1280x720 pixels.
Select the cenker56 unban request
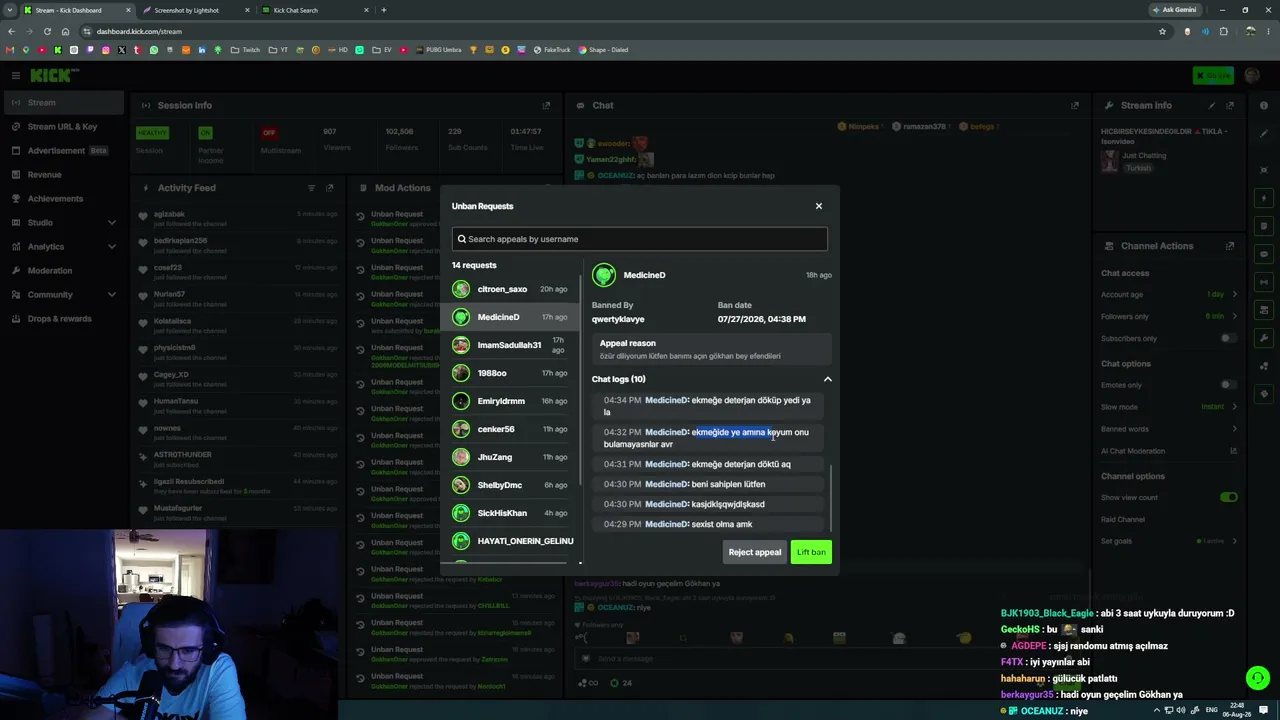(510, 429)
